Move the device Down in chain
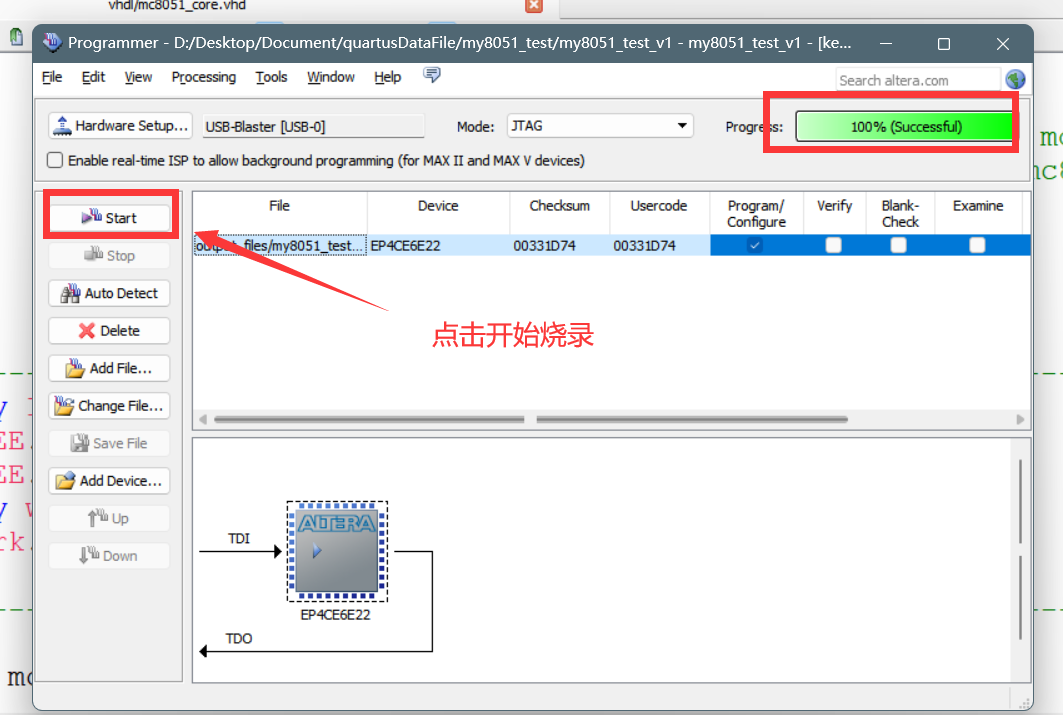1063x715 pixels. (x=109, y=556)
